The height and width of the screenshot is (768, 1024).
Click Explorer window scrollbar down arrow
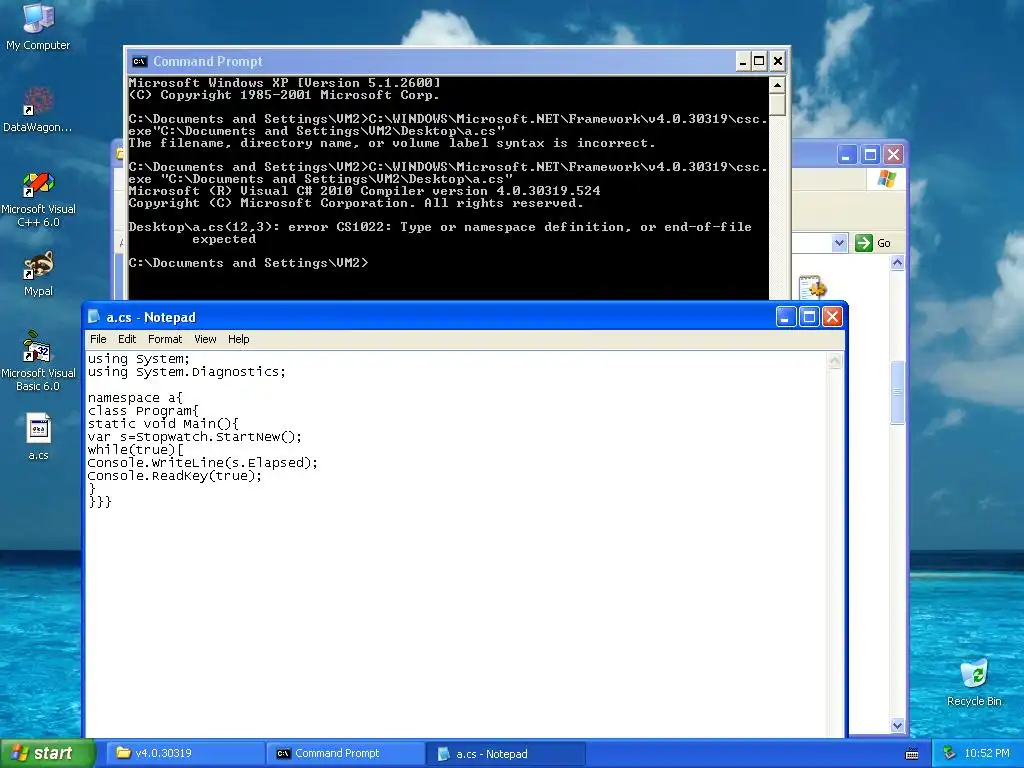(897, 725)
